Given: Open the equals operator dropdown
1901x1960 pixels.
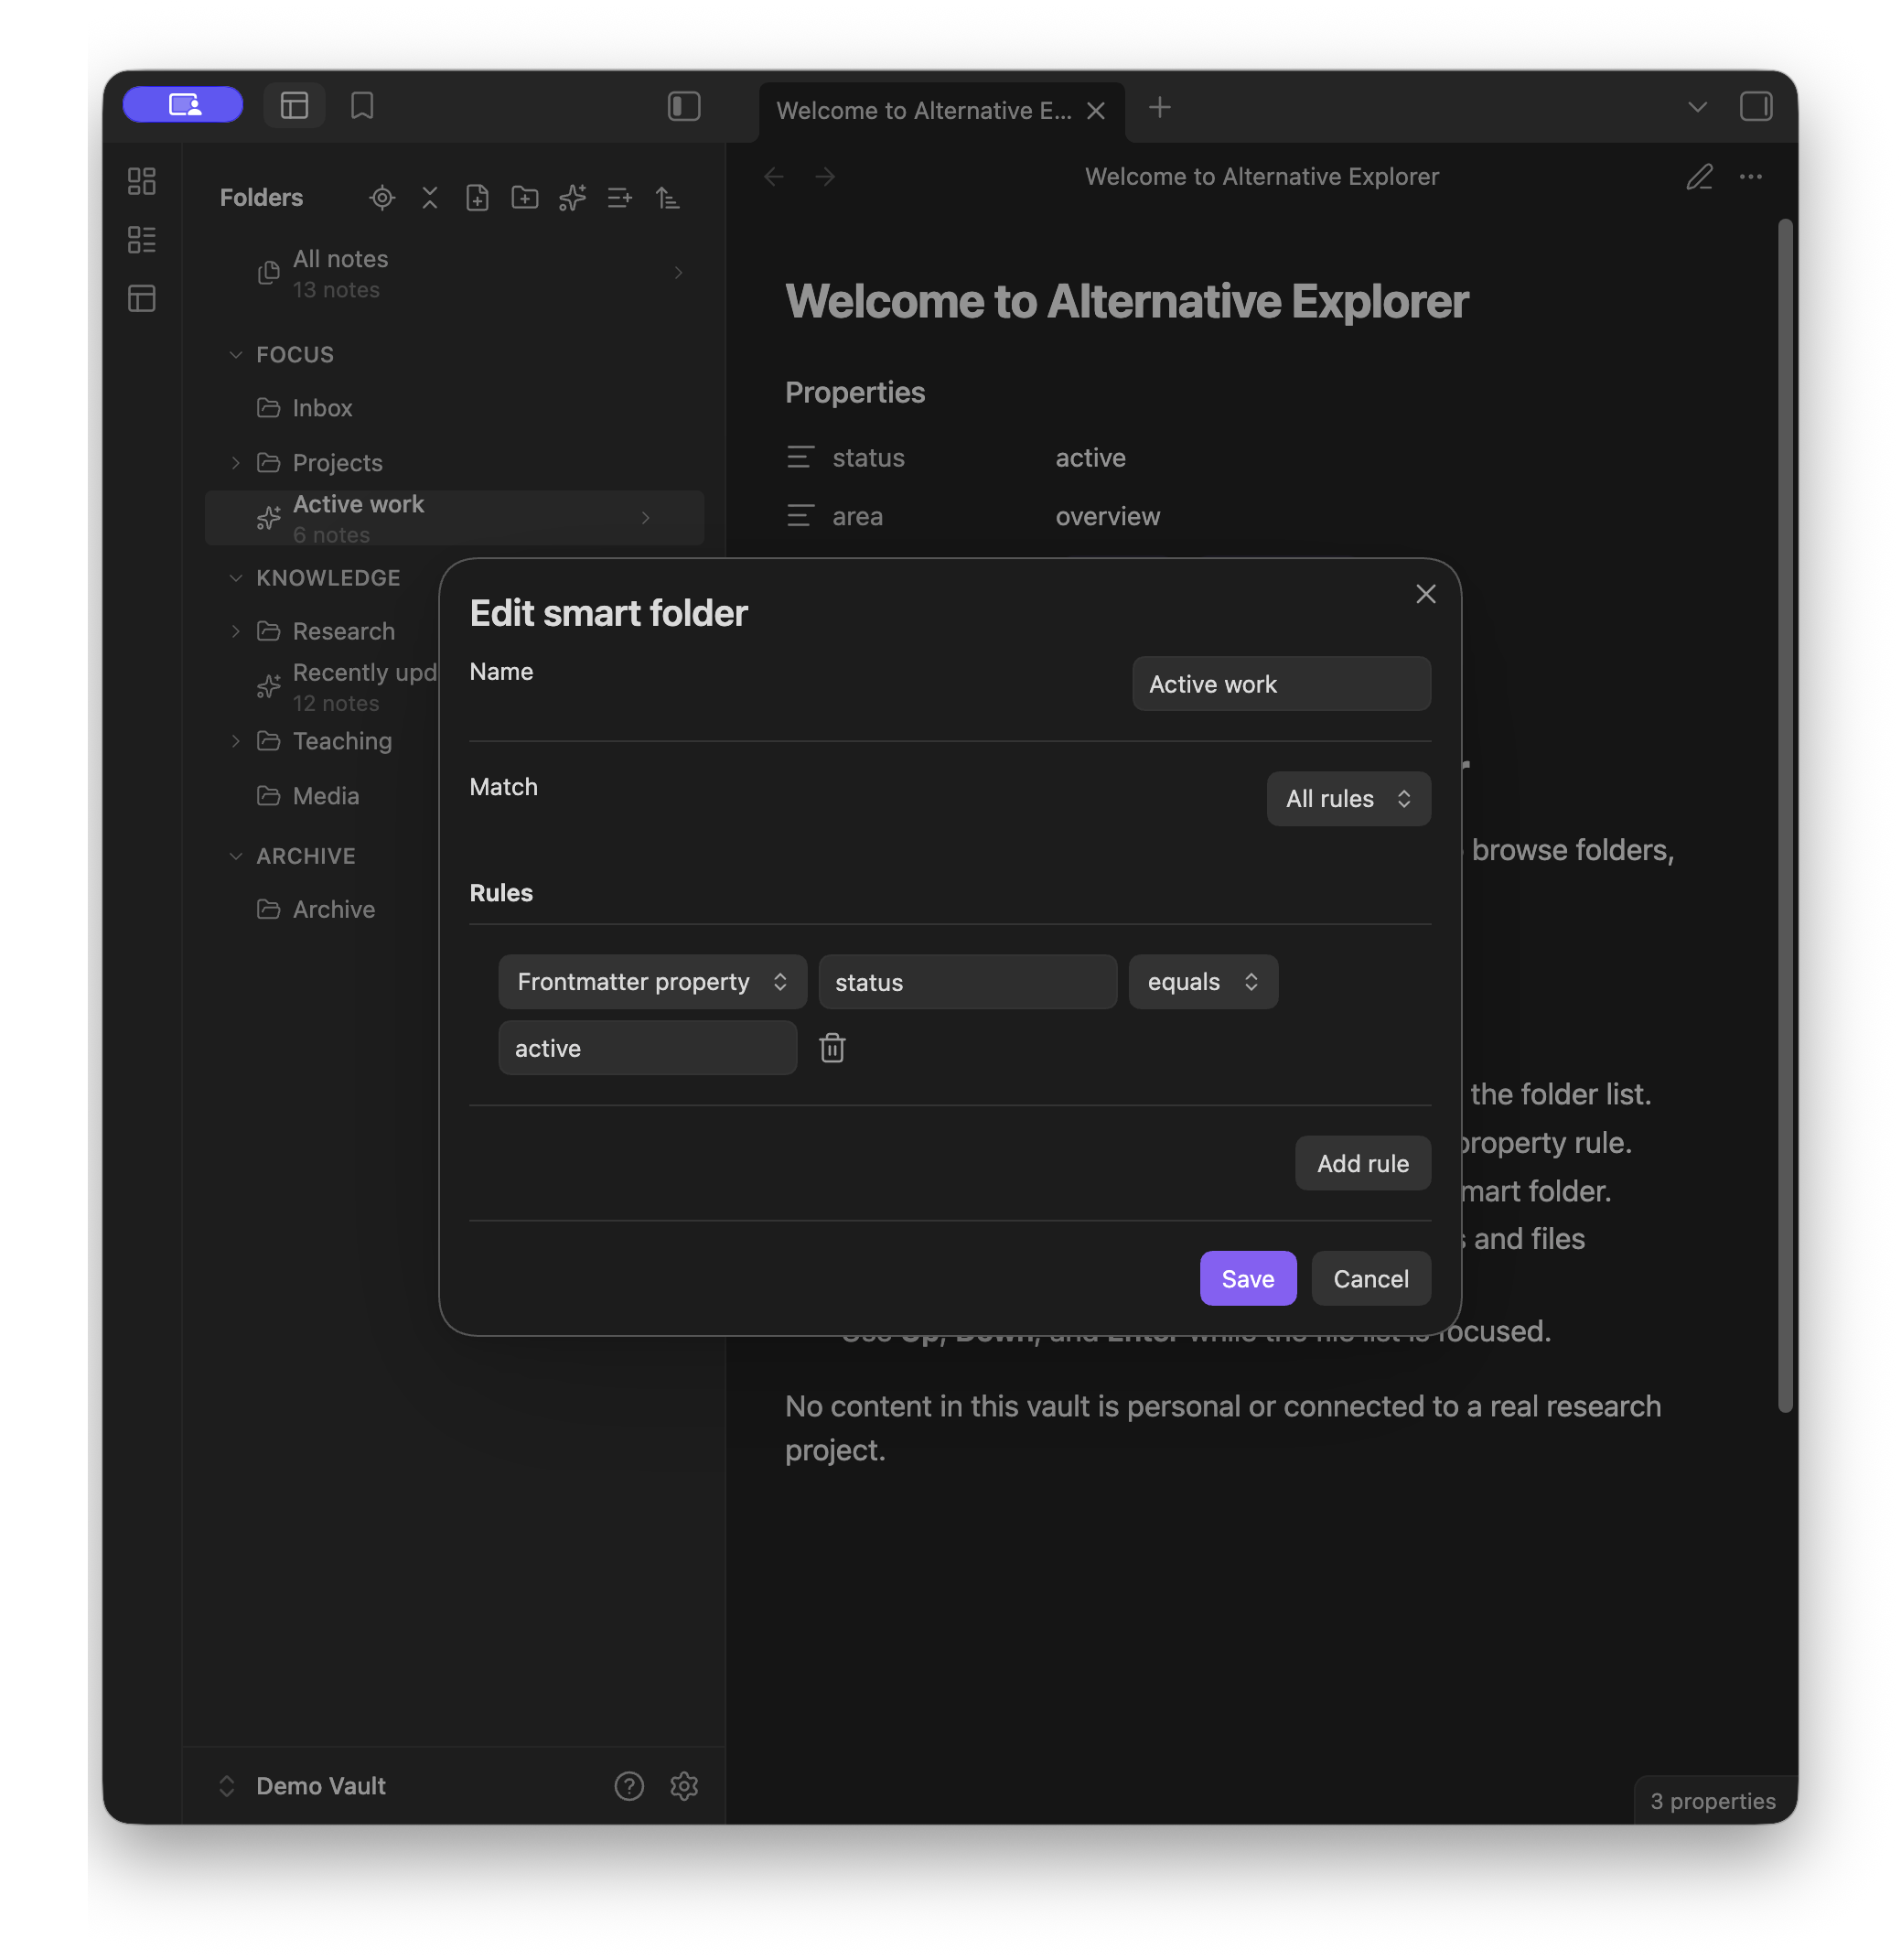Looking at the screenshot, I should click(x=1203, y=982).
